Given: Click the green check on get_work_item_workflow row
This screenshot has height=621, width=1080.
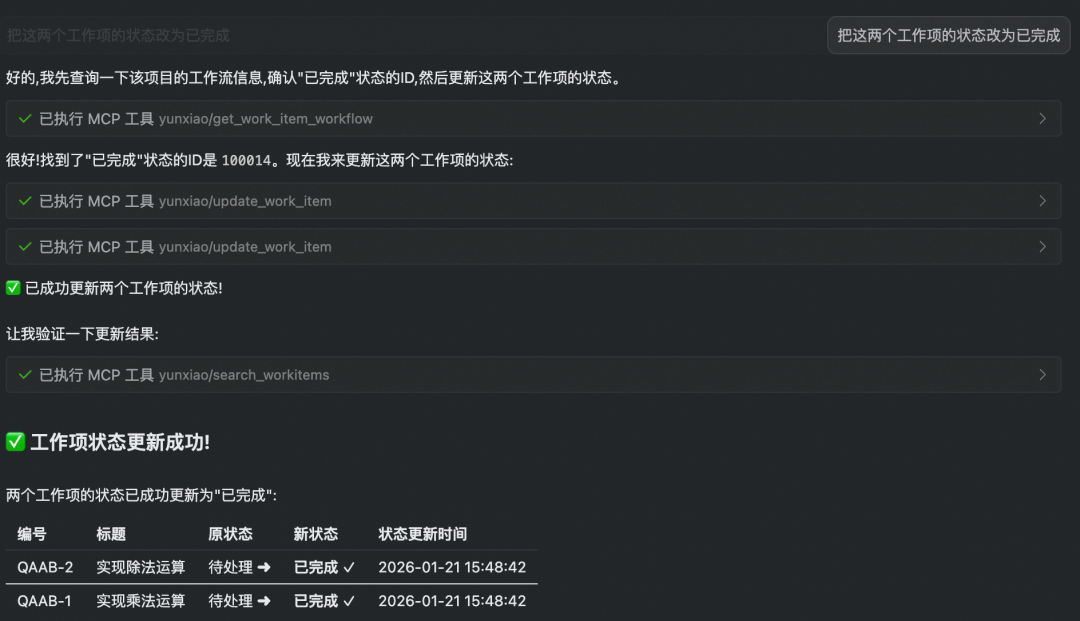Looking at the screenshot, I should [x=25, y=118].
